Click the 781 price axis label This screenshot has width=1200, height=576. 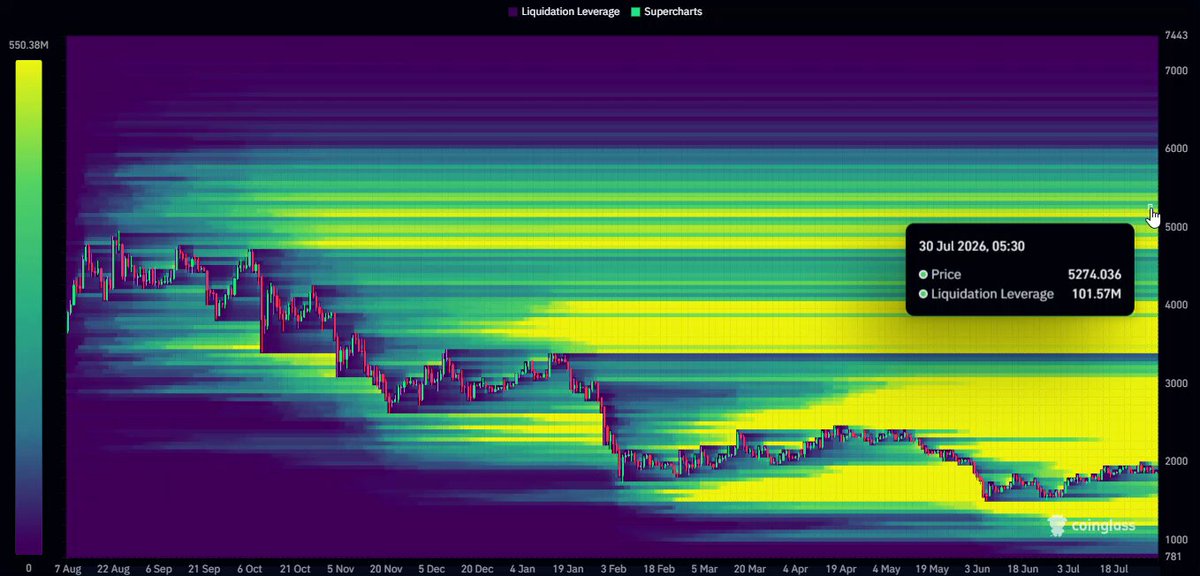point(1173,557)
